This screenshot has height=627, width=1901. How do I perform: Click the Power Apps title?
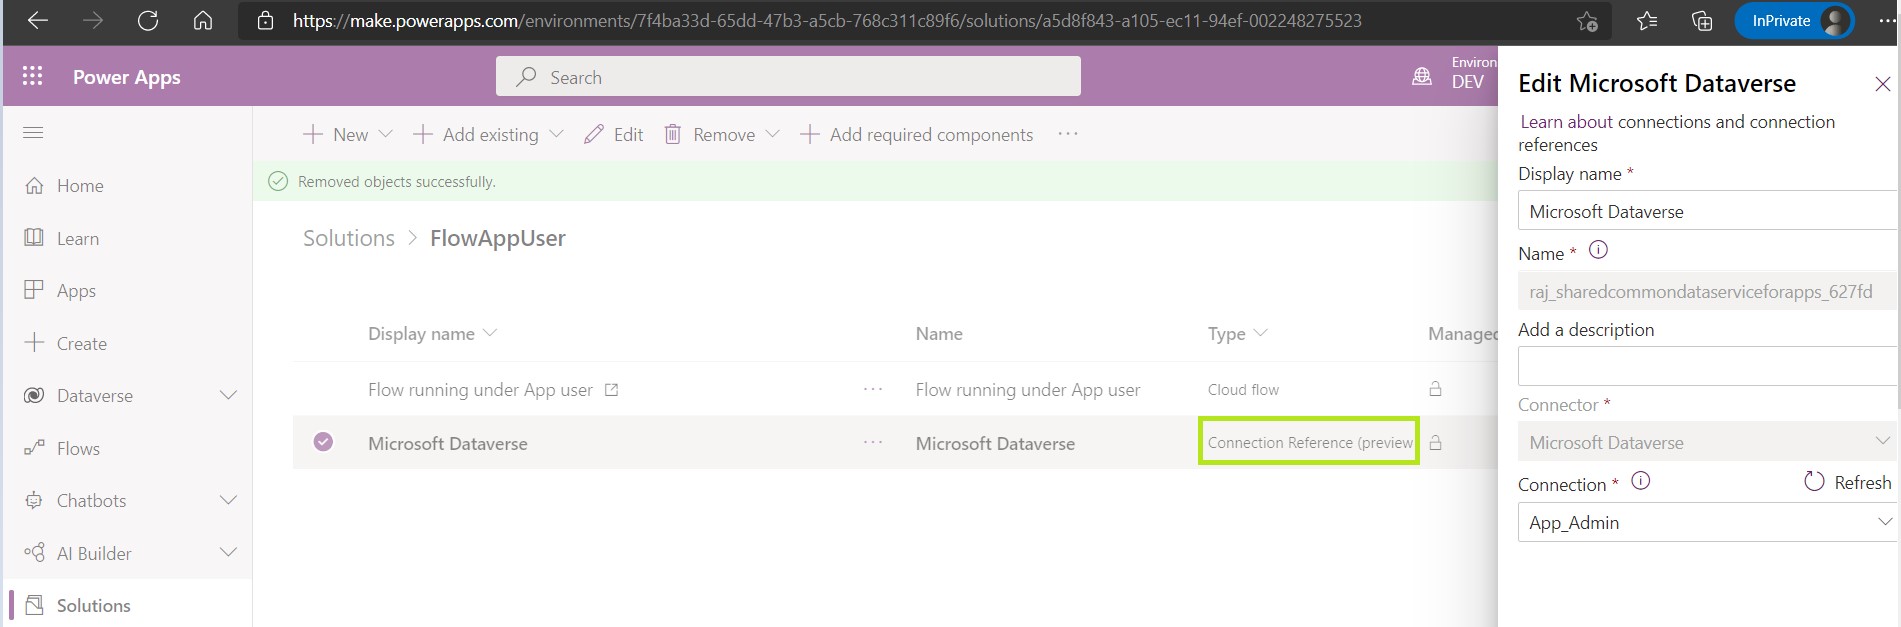click(127, 77)
